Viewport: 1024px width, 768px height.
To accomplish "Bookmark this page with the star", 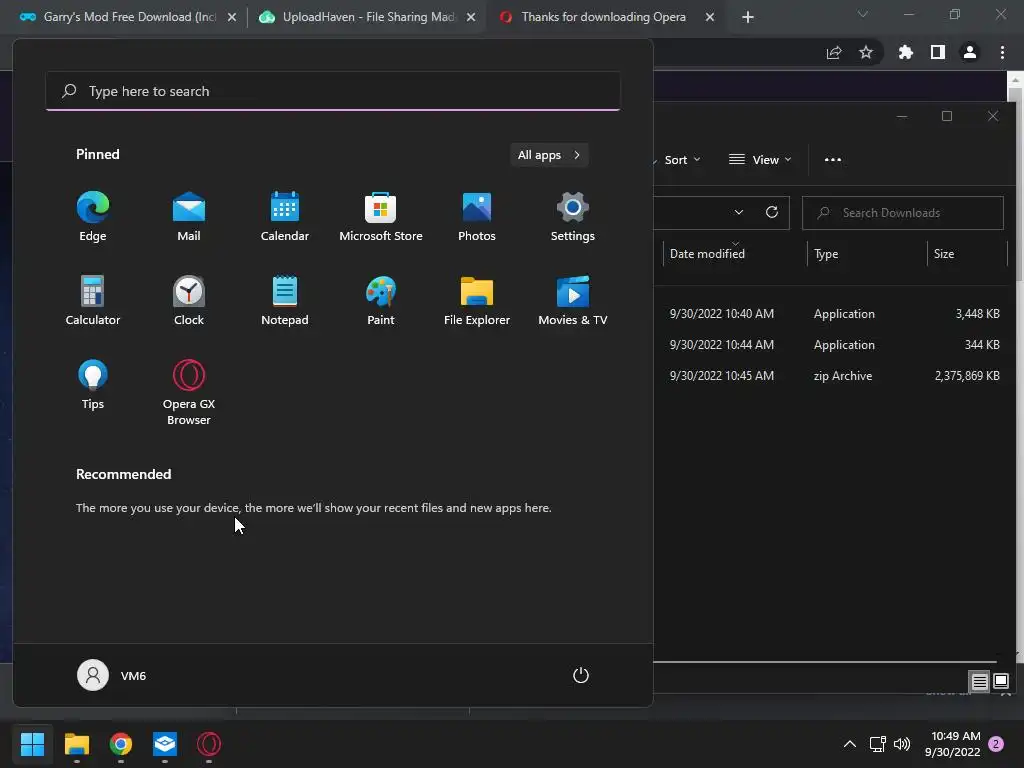I will (x=866, y=52).
